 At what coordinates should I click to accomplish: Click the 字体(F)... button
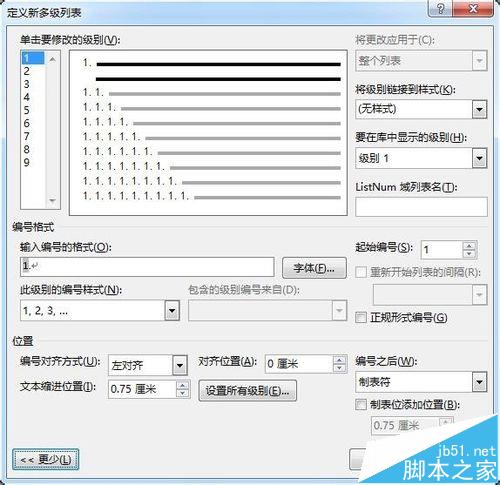tap(314, 268)
